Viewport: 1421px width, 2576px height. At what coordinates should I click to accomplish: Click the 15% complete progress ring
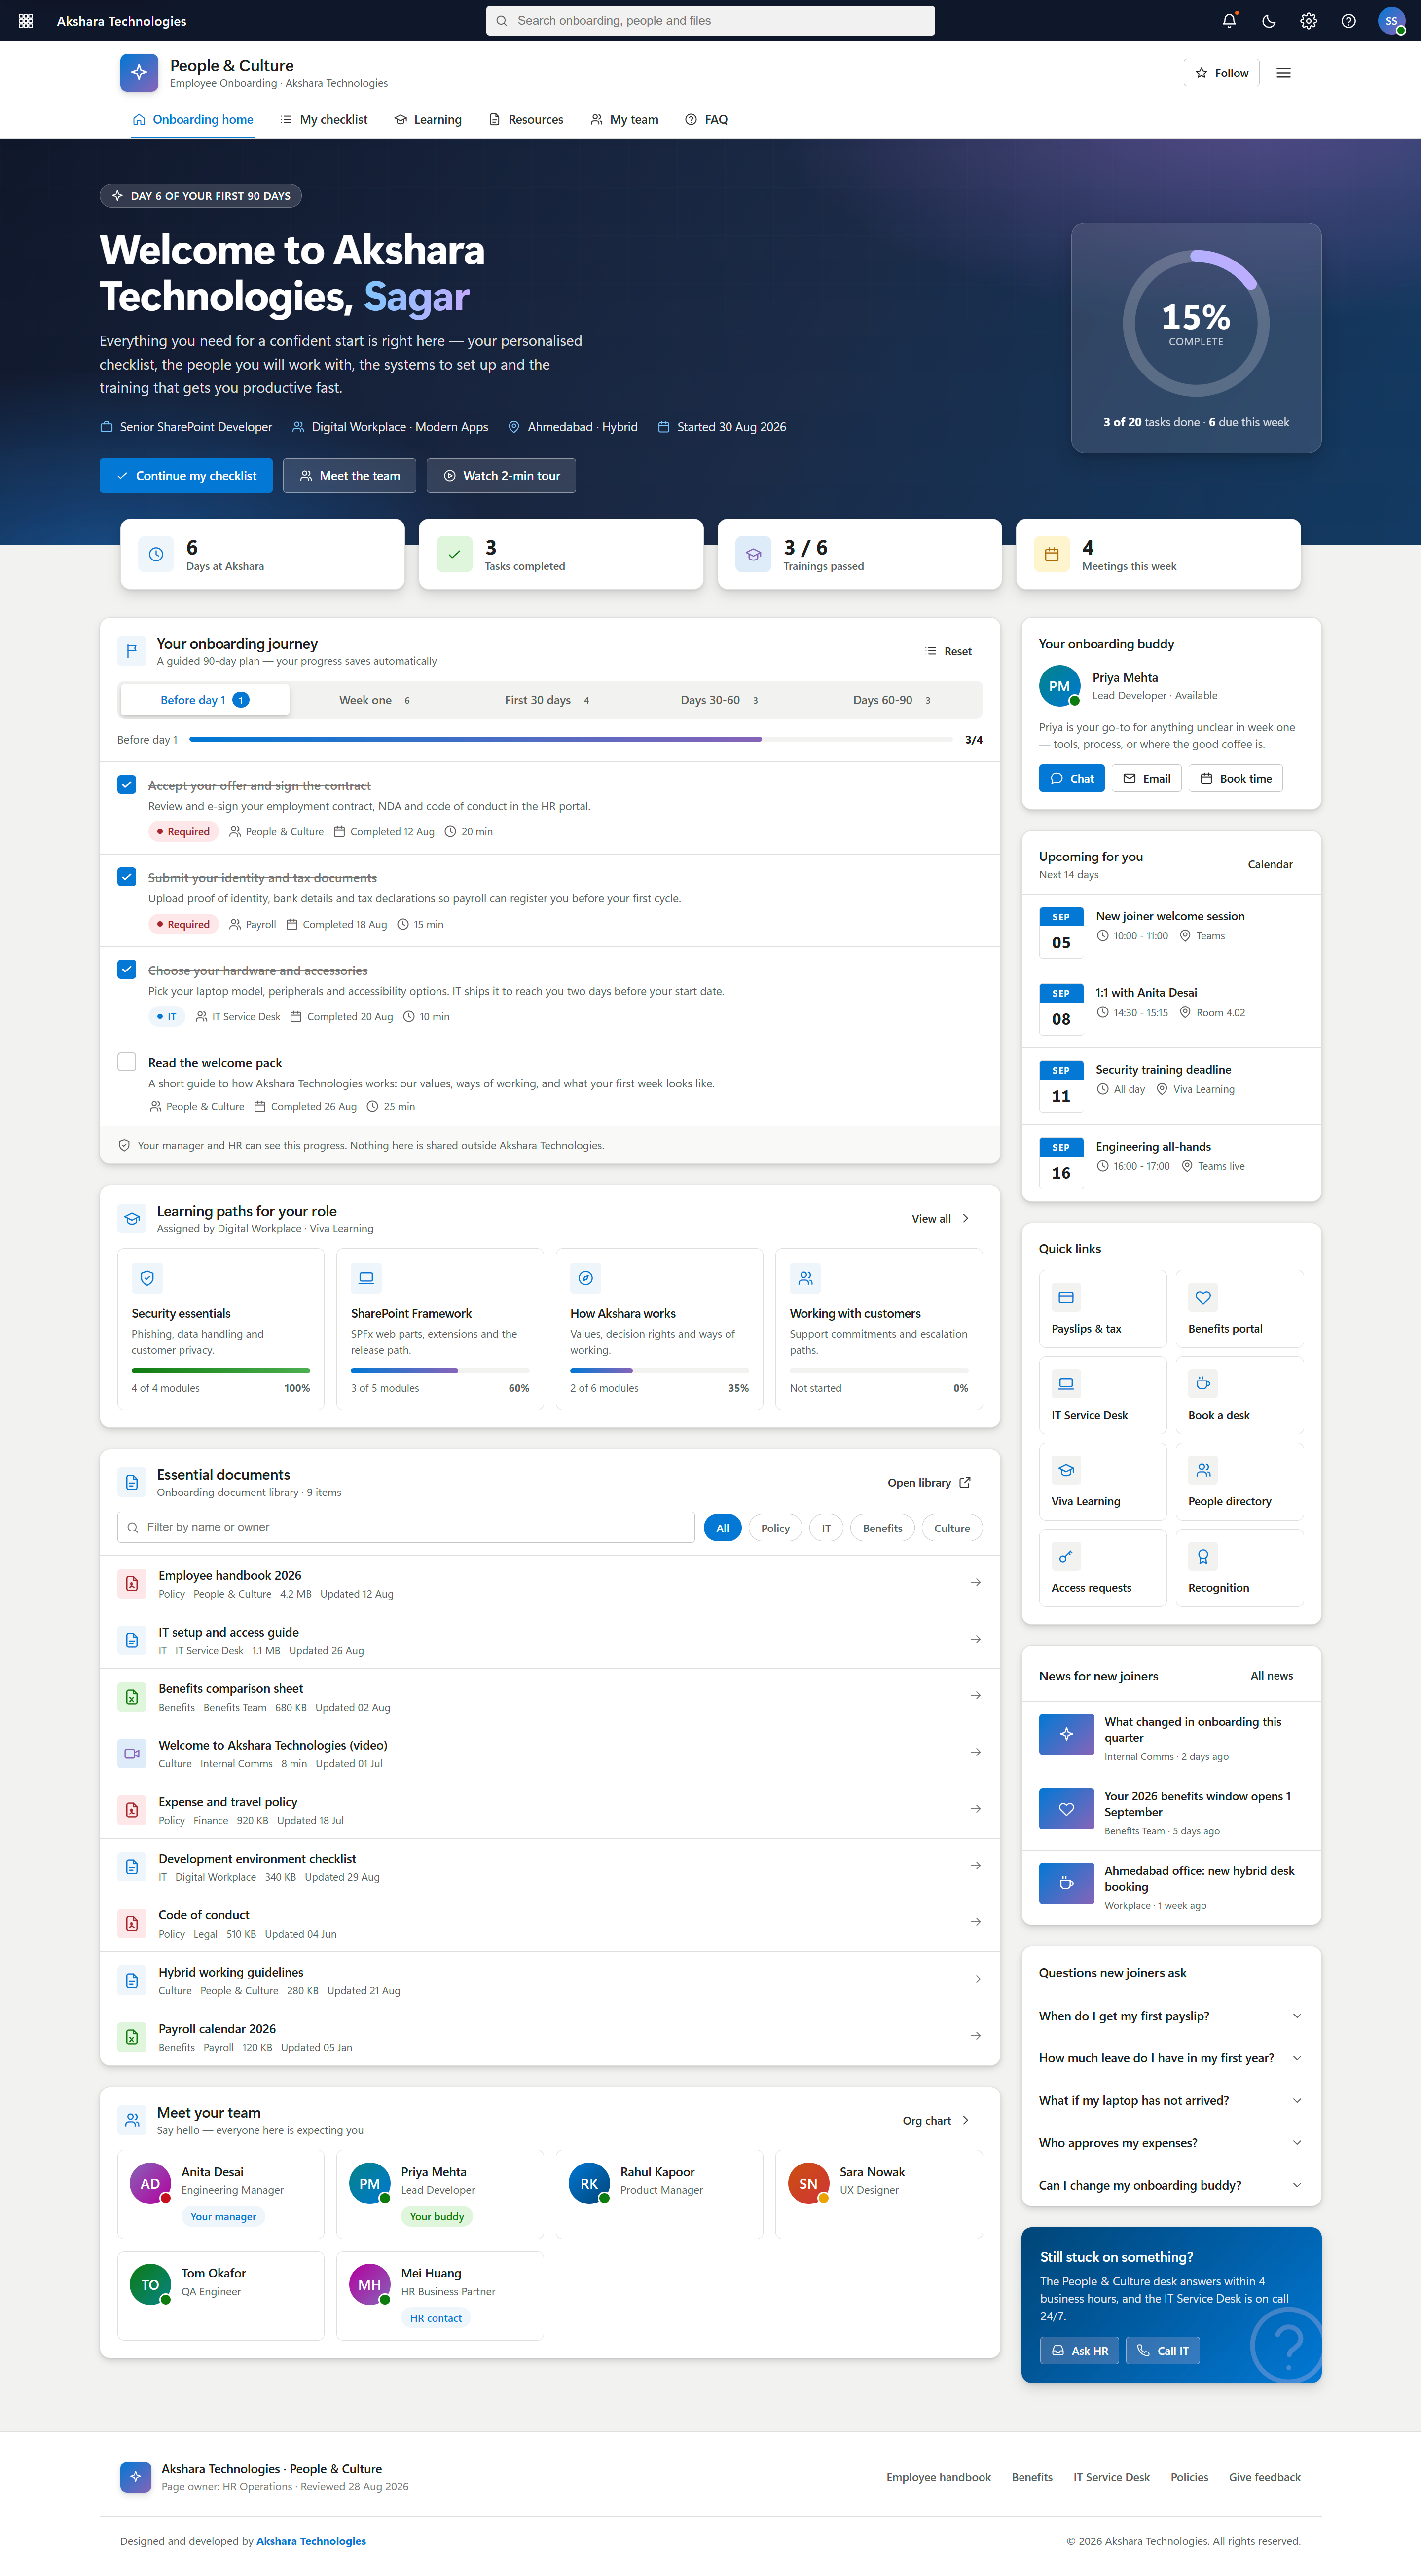1196,323
